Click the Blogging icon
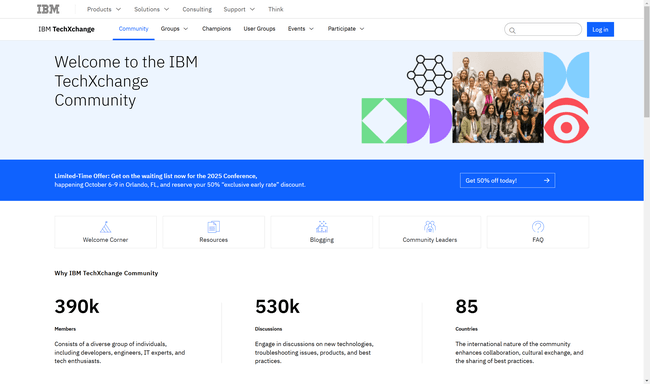650x384 pixels. coord(322,227)
